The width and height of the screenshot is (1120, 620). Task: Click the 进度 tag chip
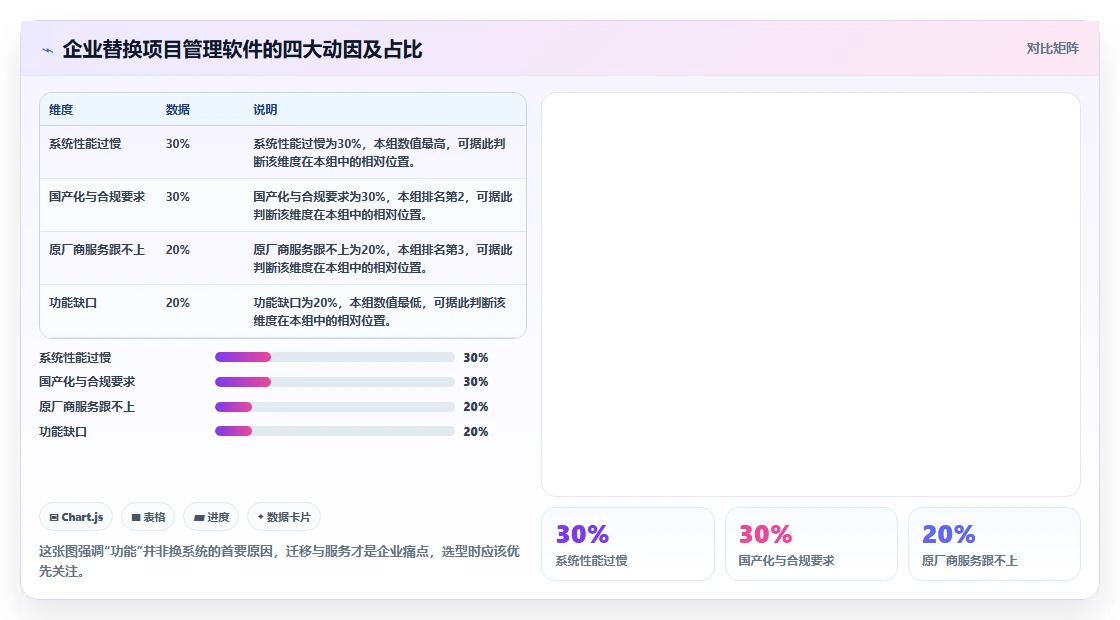pos(211,517)
